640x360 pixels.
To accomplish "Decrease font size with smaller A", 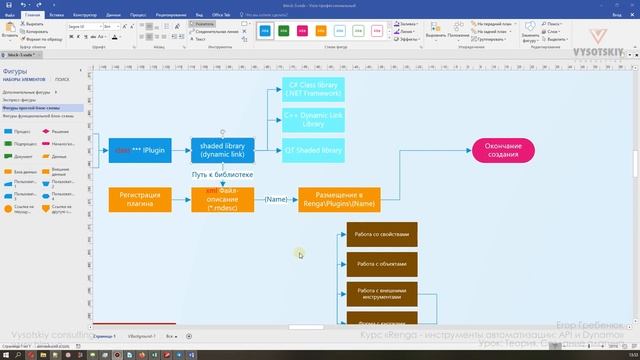I will tap(132, 27).
